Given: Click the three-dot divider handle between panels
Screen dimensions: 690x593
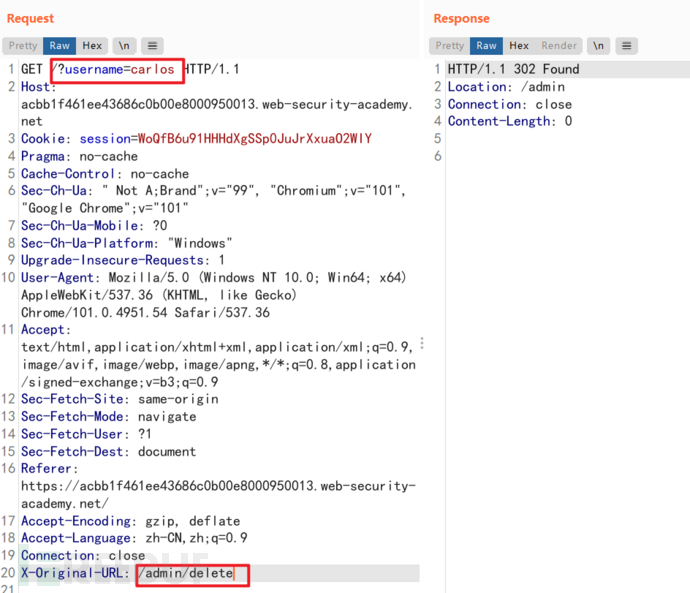Looking at the screenshot, I should point(422,344).
